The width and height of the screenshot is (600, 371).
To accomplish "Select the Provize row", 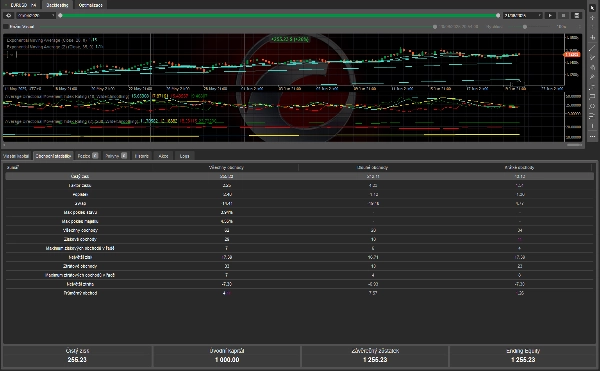I will tap(299, 194).
